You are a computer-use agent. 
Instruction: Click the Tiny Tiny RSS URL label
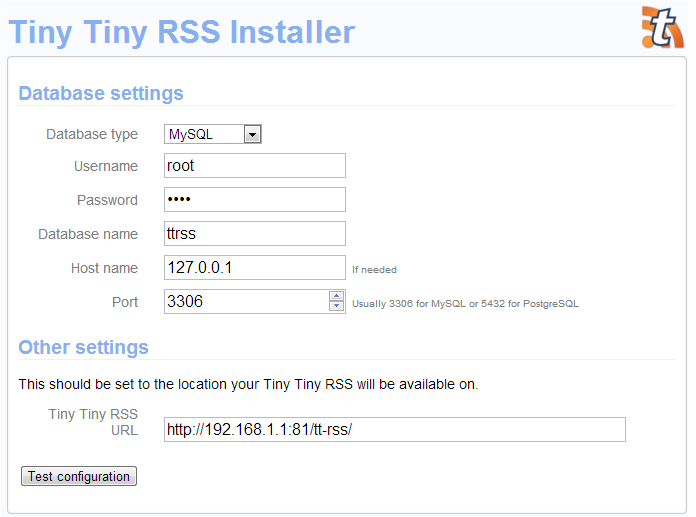click(93, 422)
